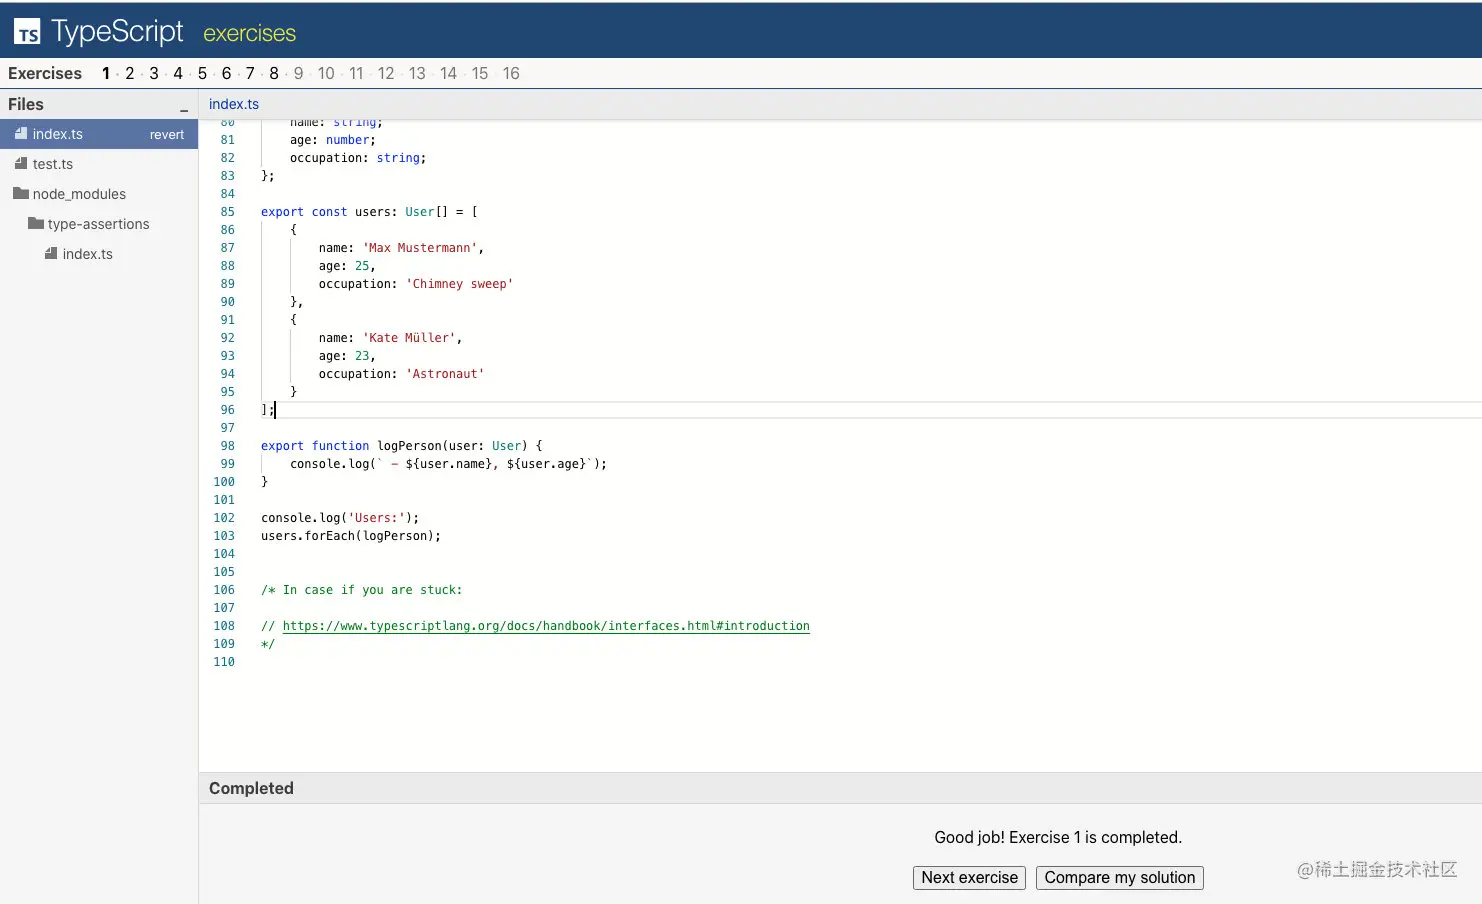Click the Next exercise button

pos(969,878)
